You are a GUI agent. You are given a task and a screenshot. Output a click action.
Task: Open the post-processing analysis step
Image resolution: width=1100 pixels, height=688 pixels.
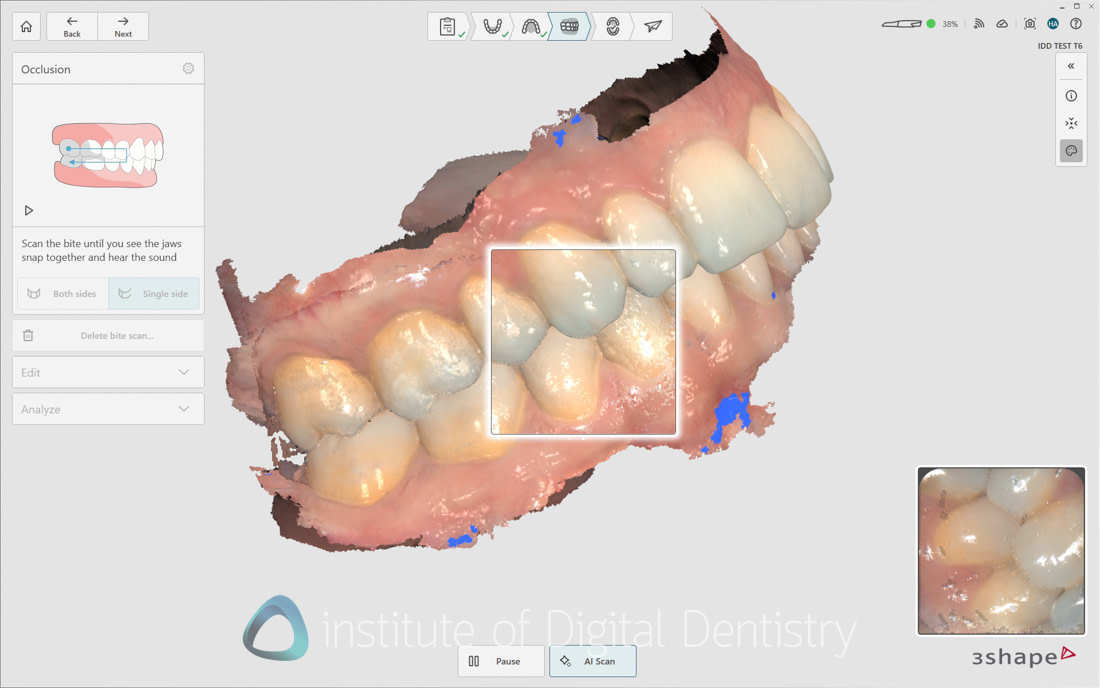point(611,26)
